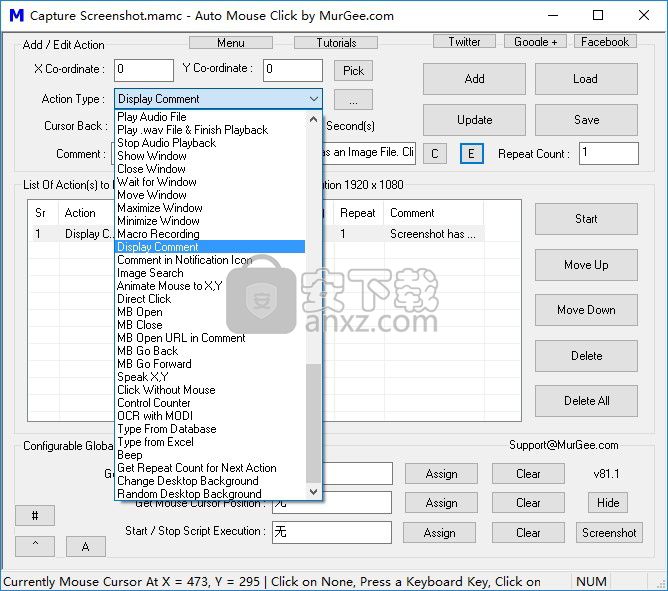Select Close Window action type
668x591 pixels.
151,169
